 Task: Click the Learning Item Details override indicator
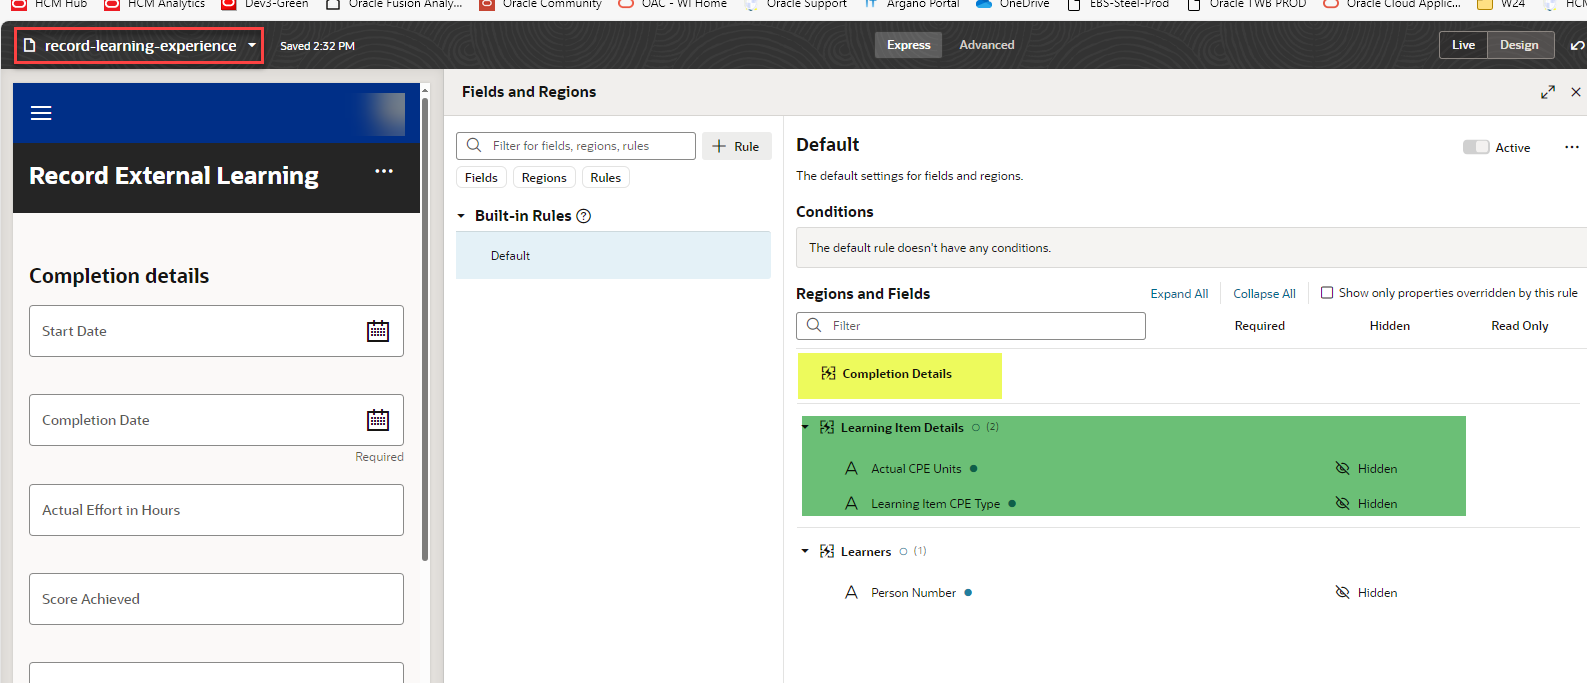tap(976, 427)
